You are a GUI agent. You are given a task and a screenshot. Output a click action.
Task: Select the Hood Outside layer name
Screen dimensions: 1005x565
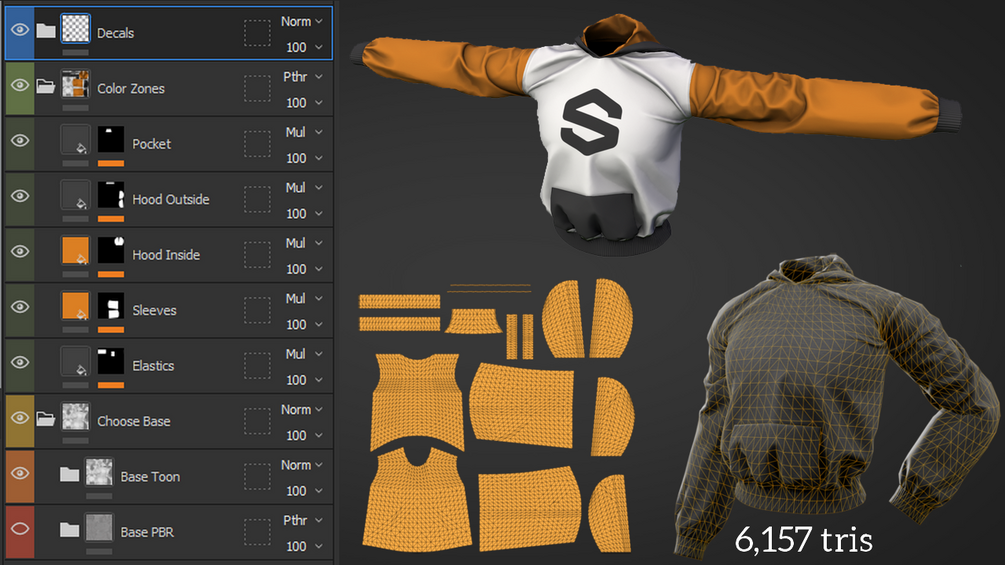pos(170,200)
